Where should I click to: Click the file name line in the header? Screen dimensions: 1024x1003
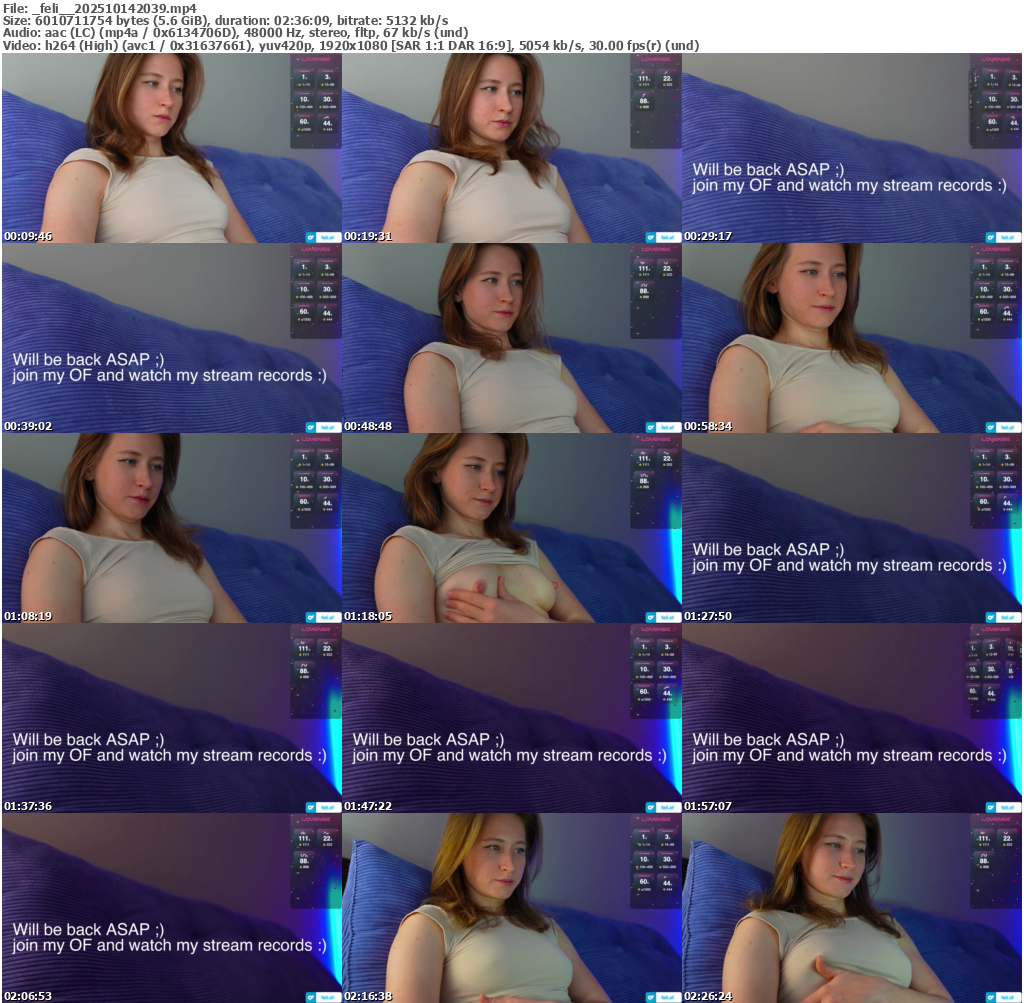coord(100,8)
